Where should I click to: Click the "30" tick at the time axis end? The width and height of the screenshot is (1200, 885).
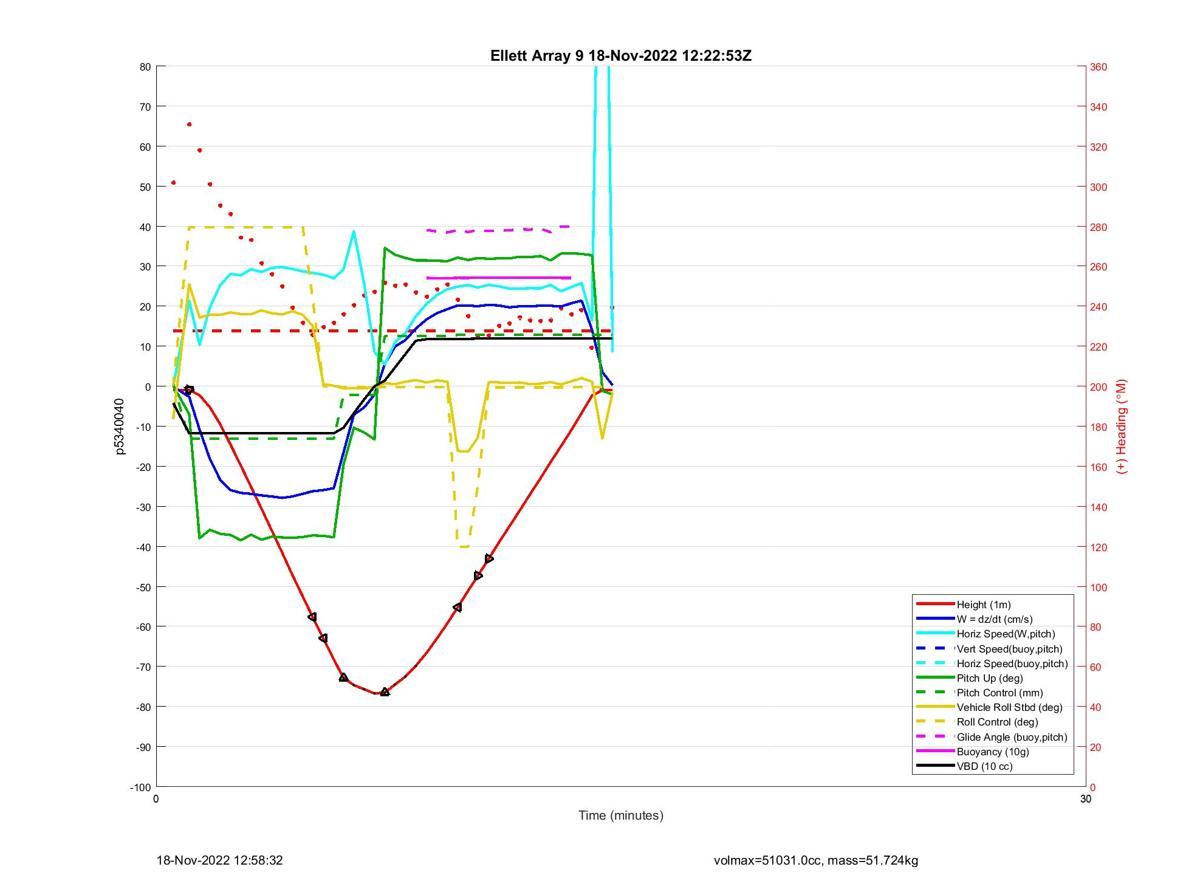coord(1085,799)
